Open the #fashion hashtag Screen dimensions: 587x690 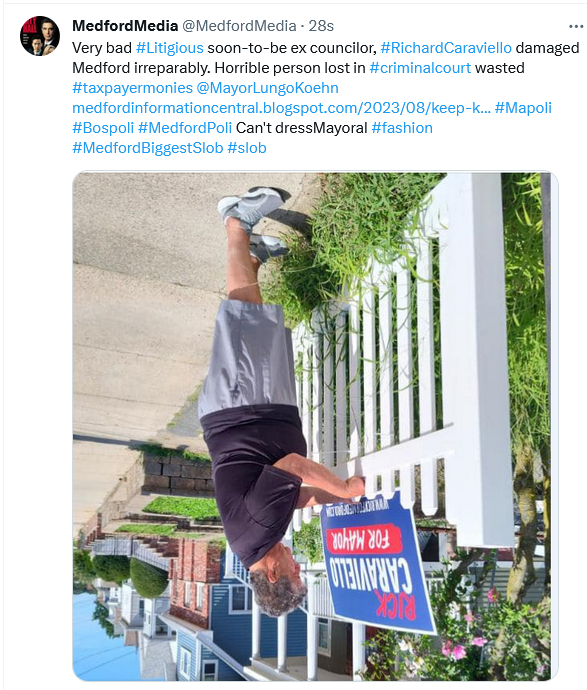(402, 128)
